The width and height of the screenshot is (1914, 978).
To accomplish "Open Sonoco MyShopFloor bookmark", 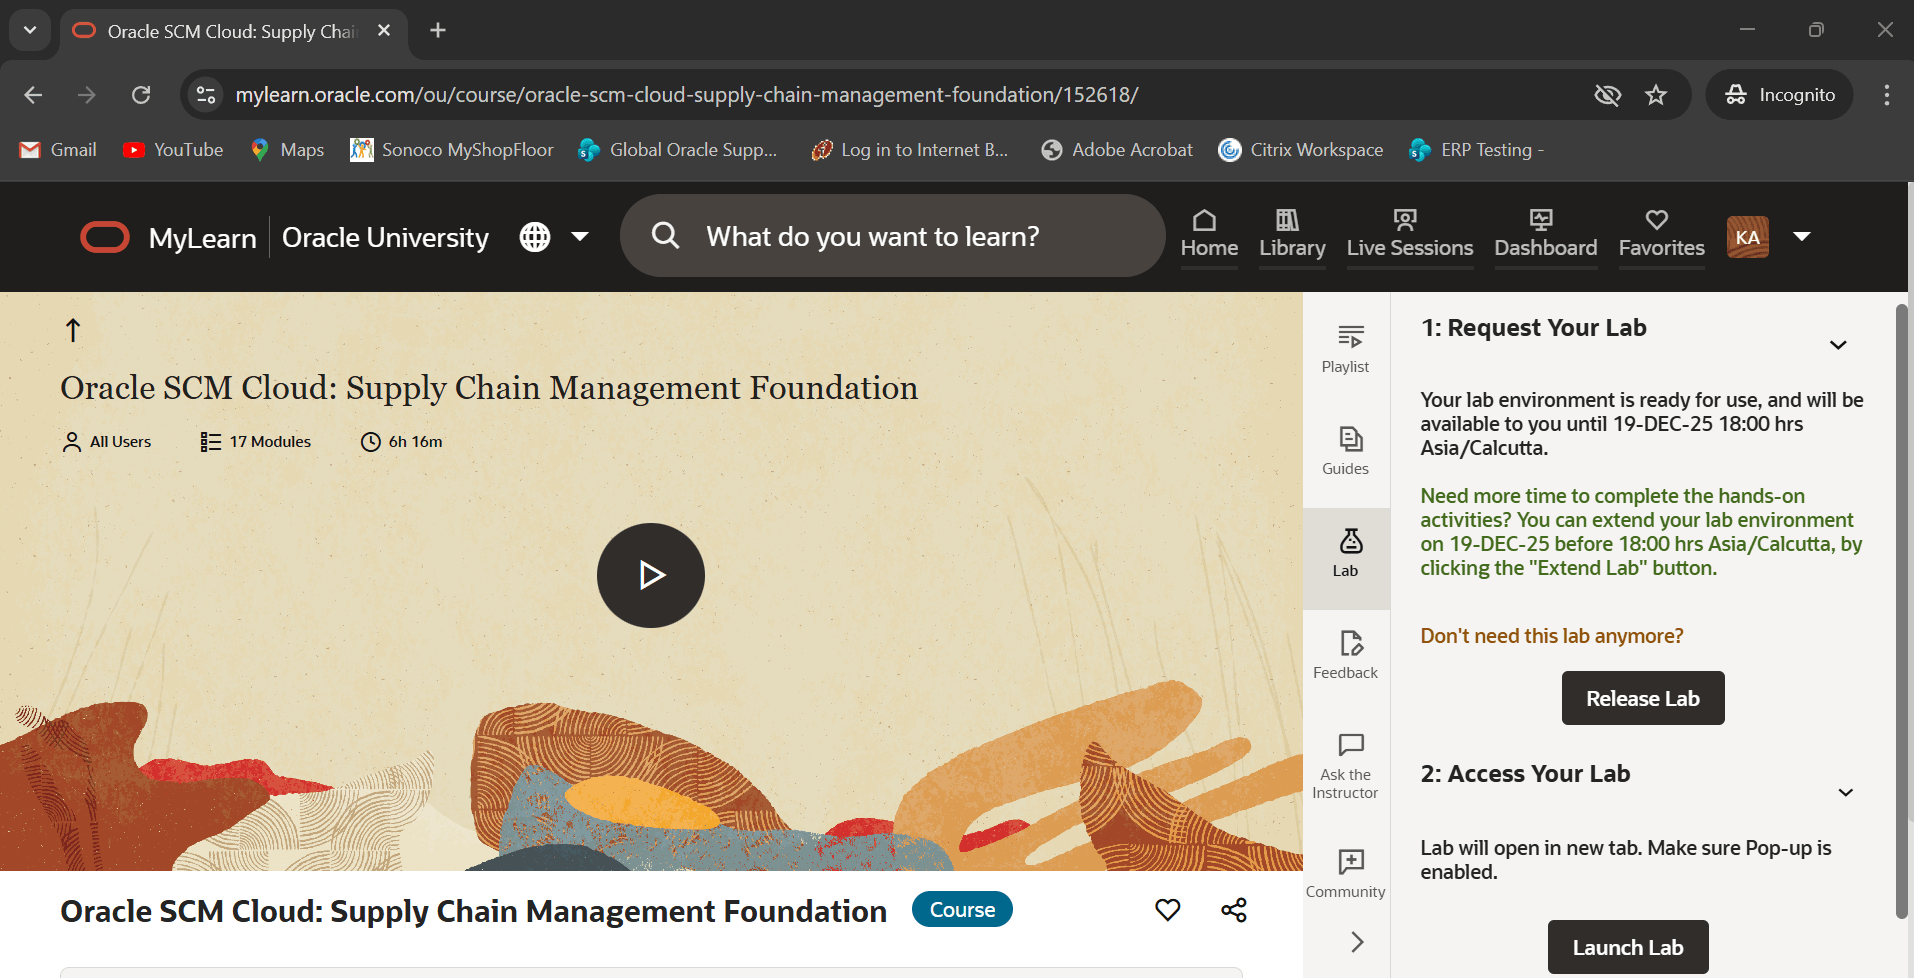I will [451, 150].
